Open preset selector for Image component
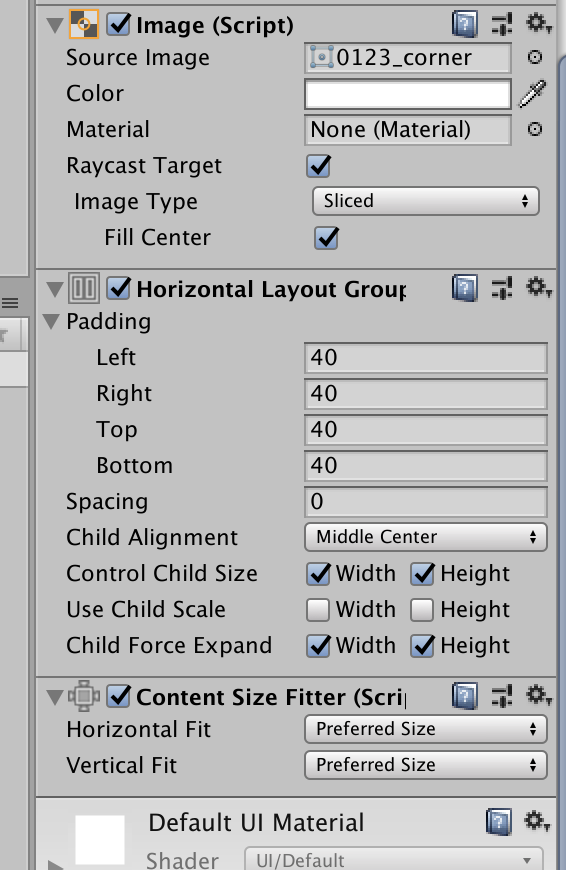The image size is (566, 870). (x=502, y=24)
